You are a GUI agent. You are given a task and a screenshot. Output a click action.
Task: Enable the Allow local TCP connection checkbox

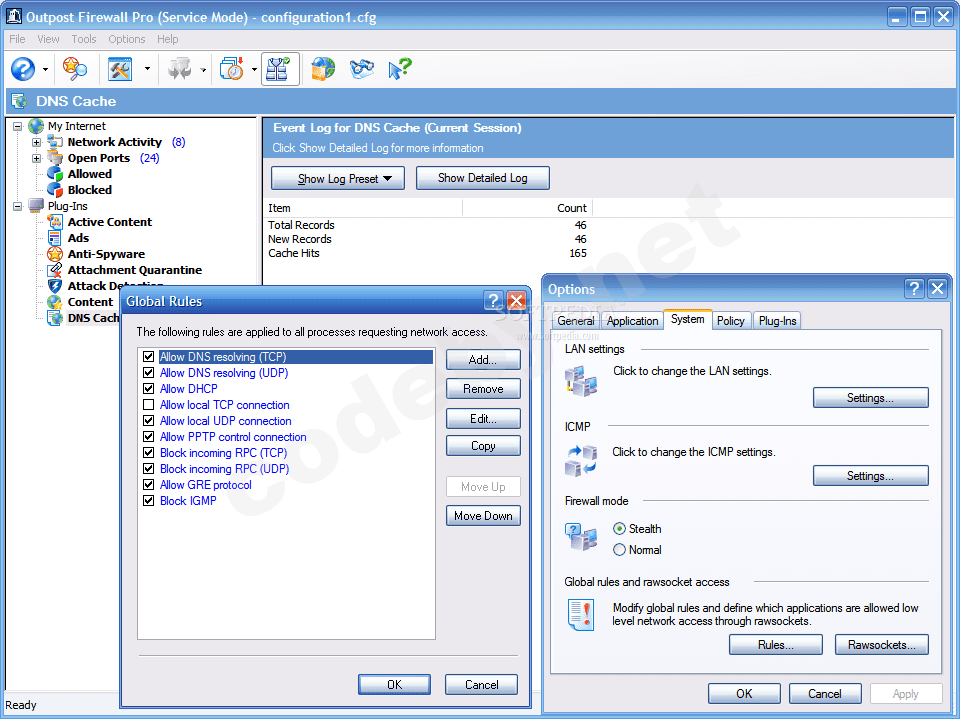pyautogui.click(x=149, y=405)
